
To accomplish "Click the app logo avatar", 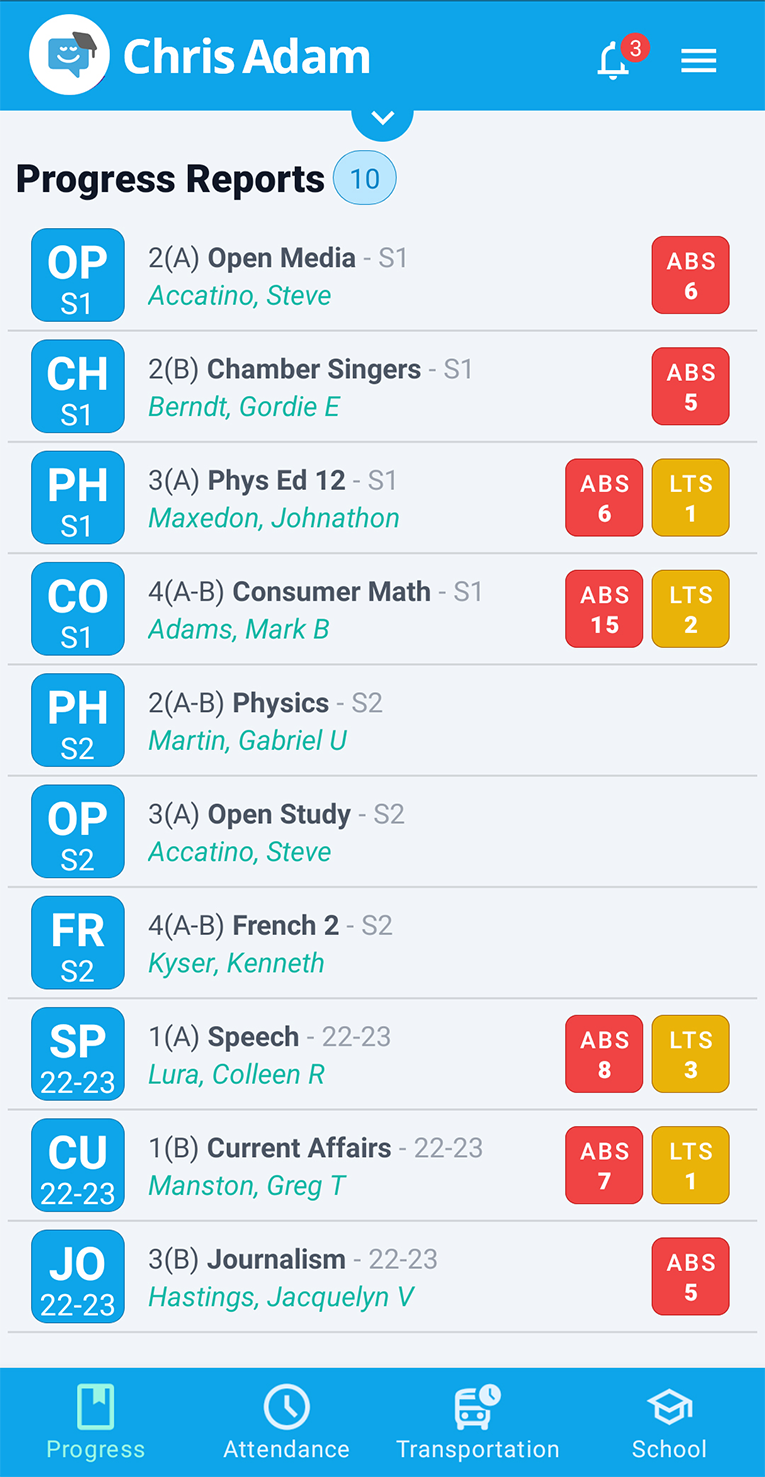I will tap(68, 56).
